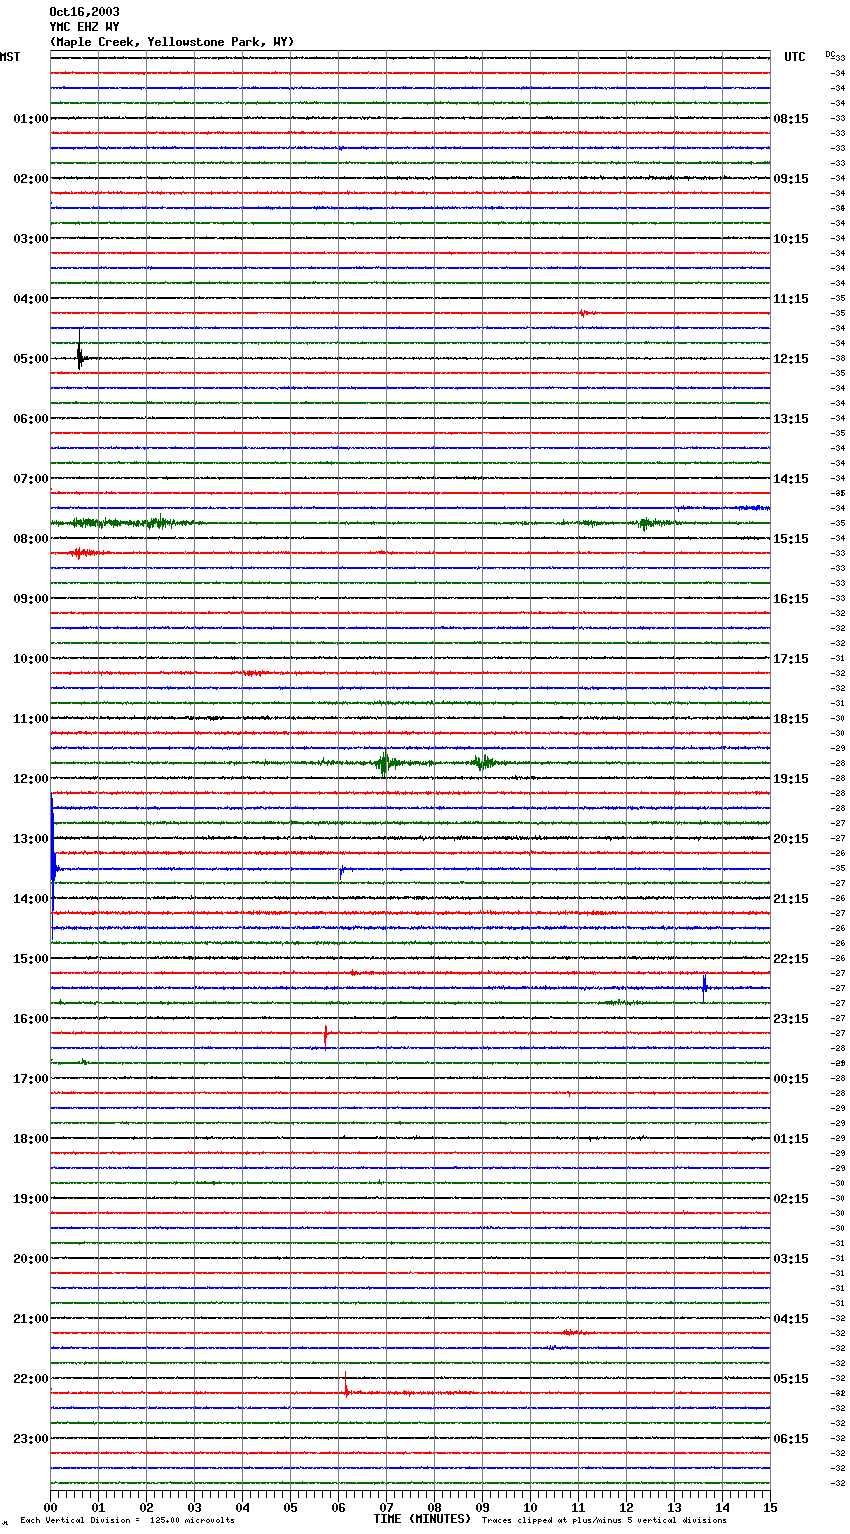Select the "02:00" MST hour label

point(31,178)
